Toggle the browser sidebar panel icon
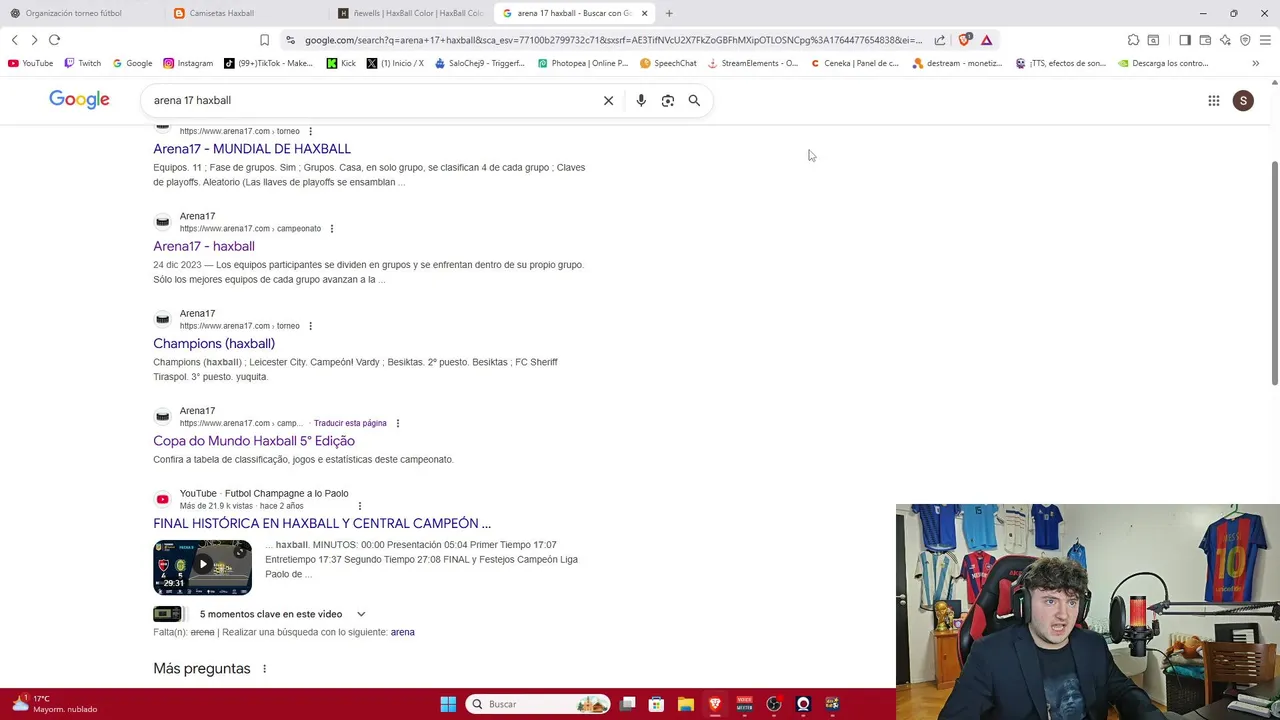 coord(1184,40)
